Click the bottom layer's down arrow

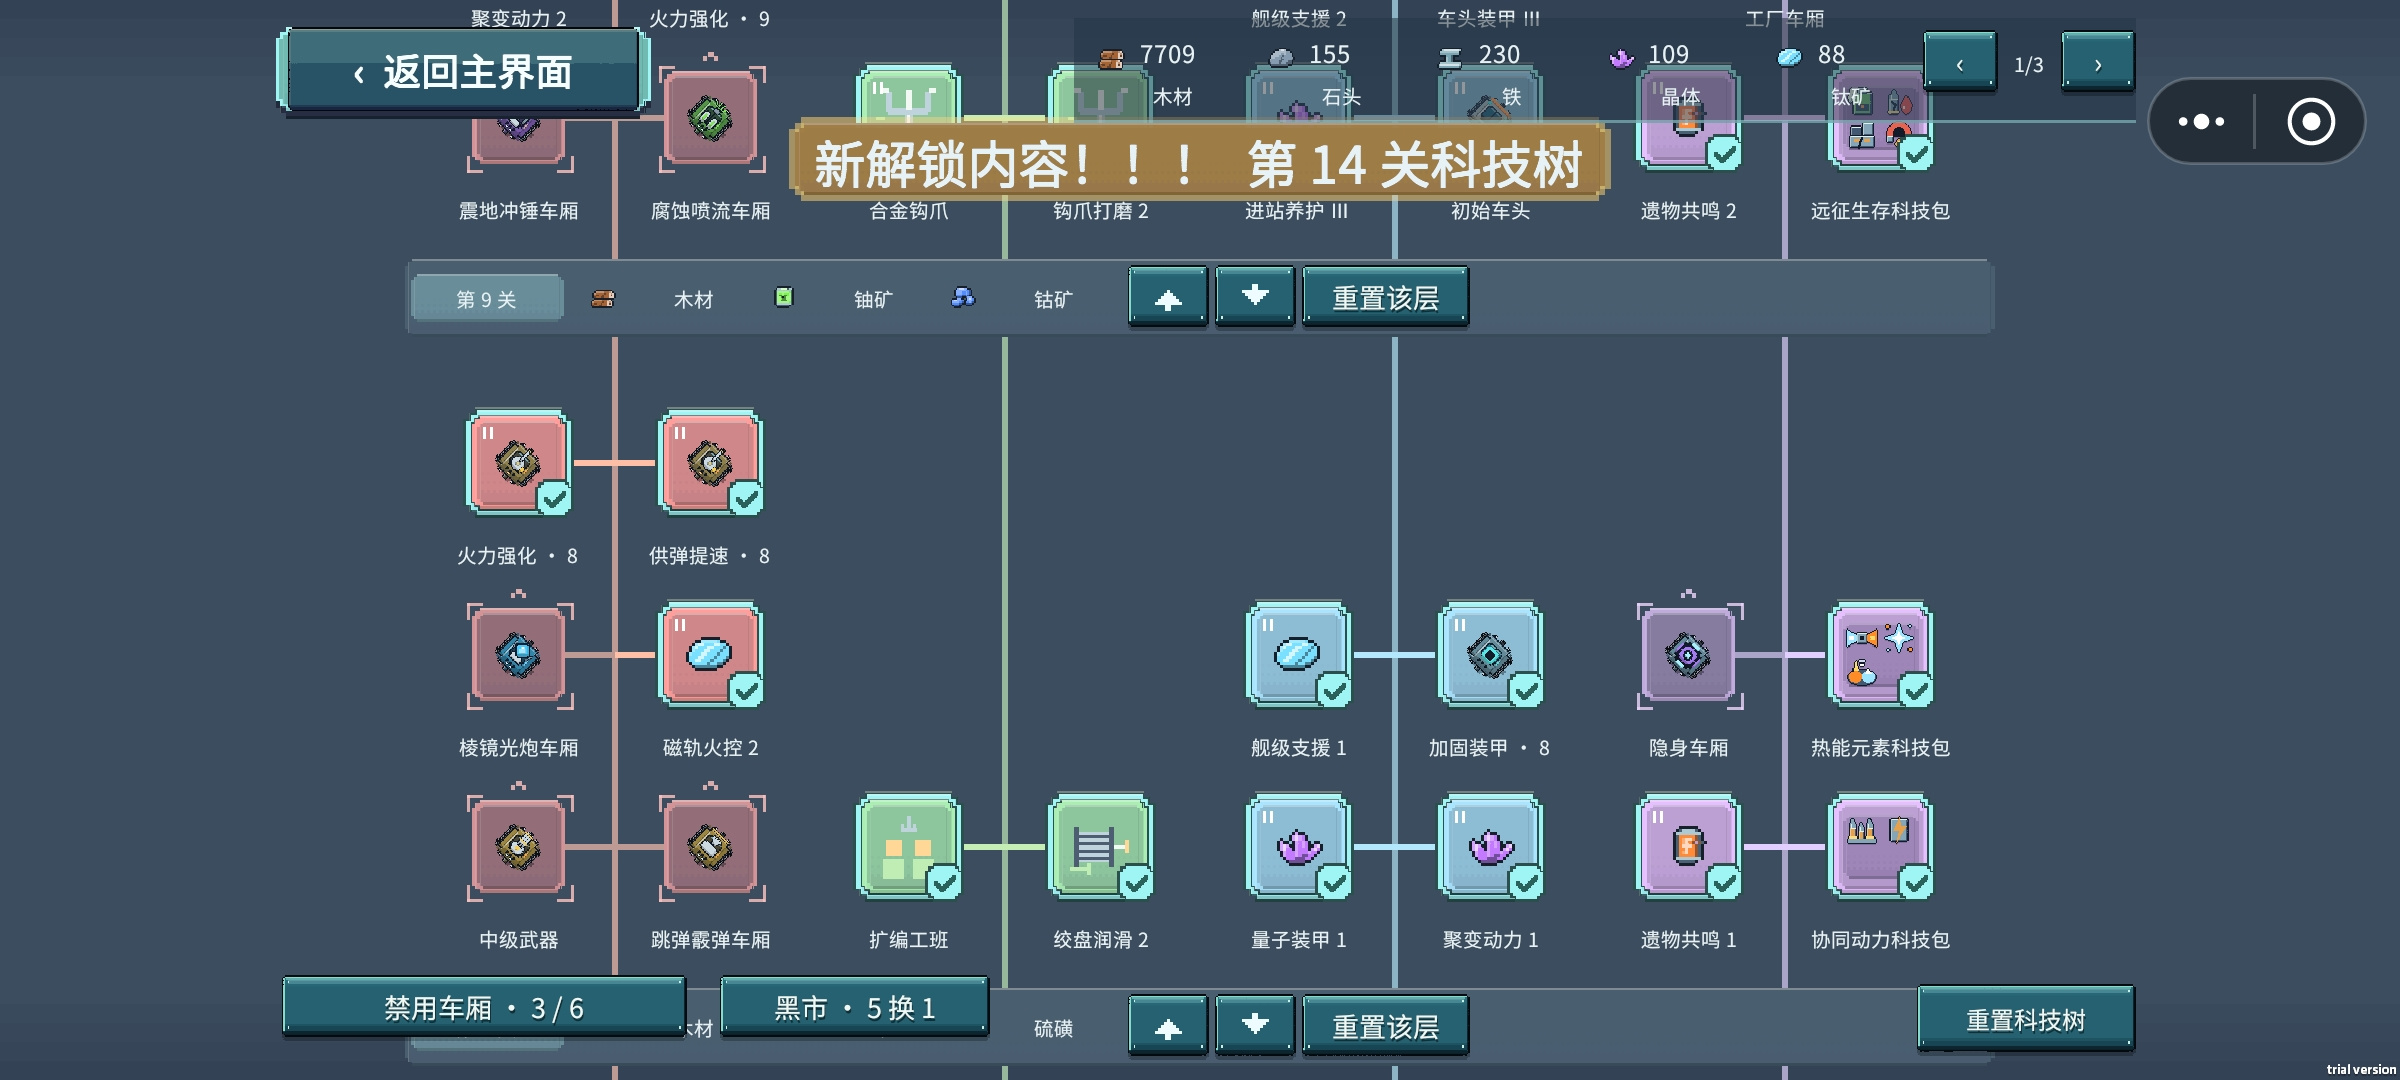click(x=1255, y=1025)
